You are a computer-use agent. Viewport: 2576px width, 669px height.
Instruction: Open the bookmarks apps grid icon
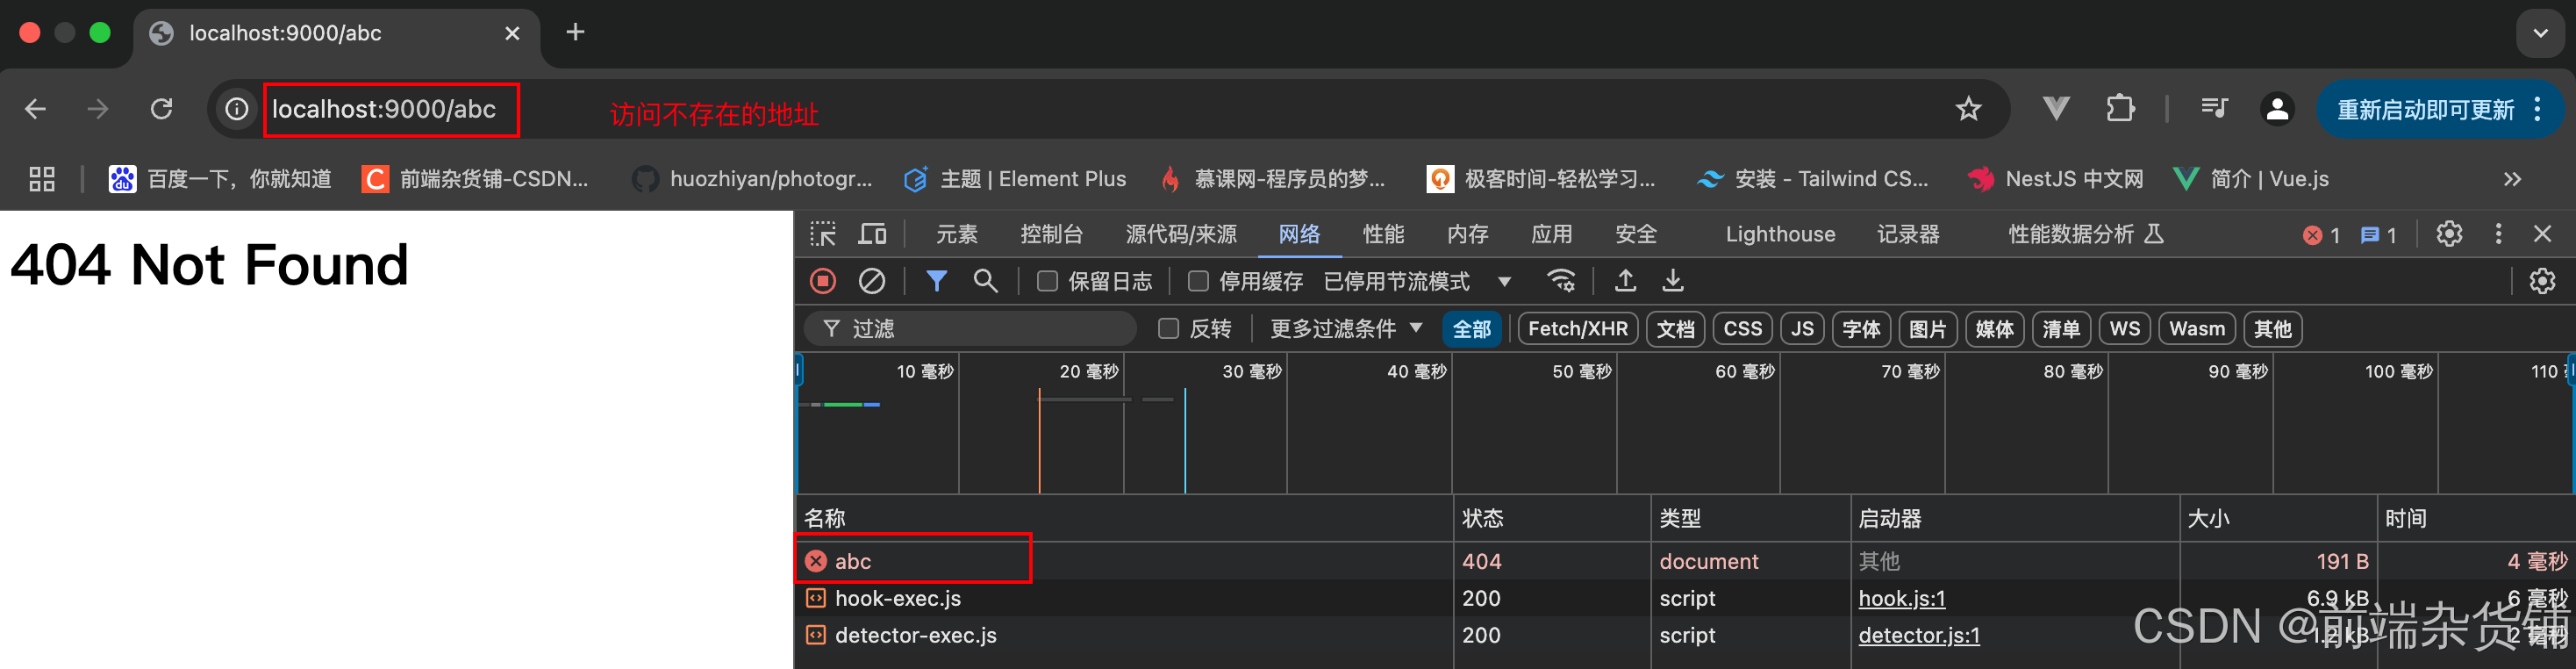[x=42, y=179]
